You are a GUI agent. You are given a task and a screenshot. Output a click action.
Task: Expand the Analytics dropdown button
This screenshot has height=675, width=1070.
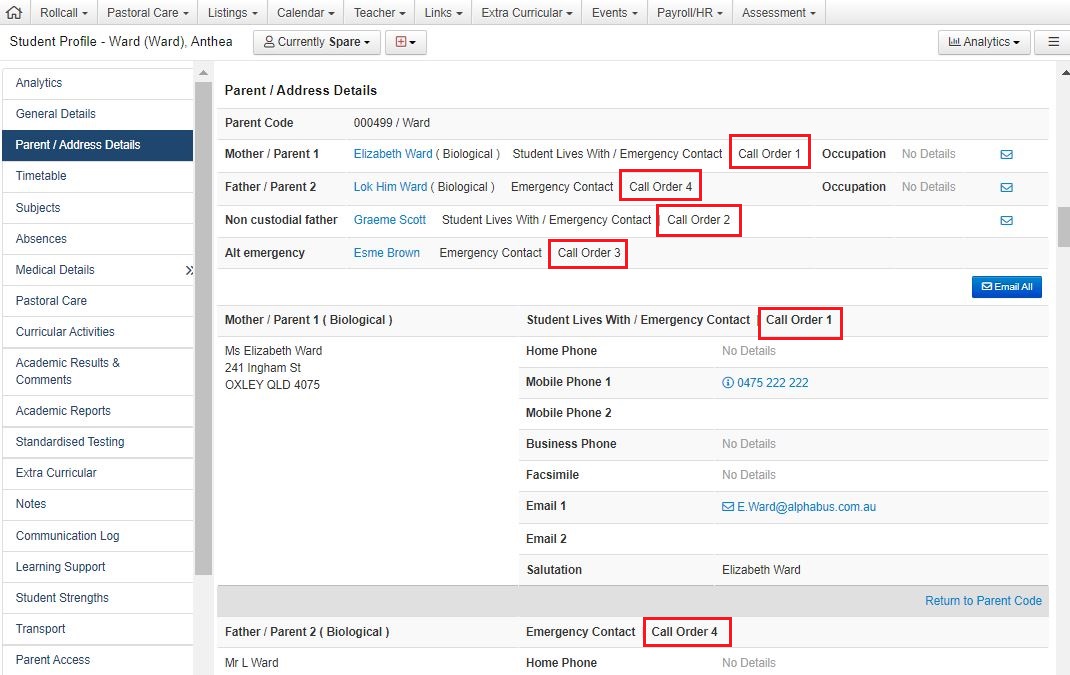tap(983, 42)
